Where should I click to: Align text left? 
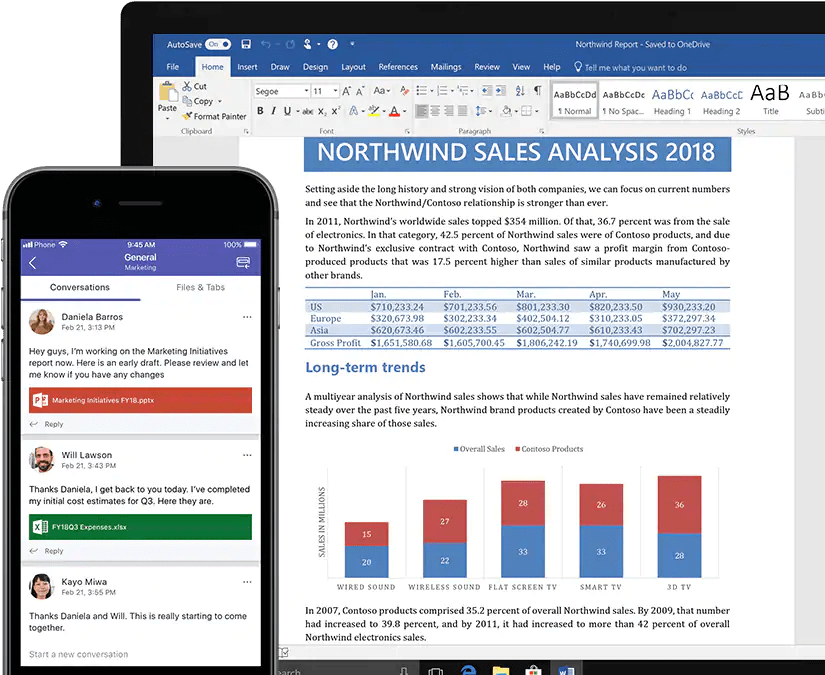pyautogui.click(x=421, y=111)
